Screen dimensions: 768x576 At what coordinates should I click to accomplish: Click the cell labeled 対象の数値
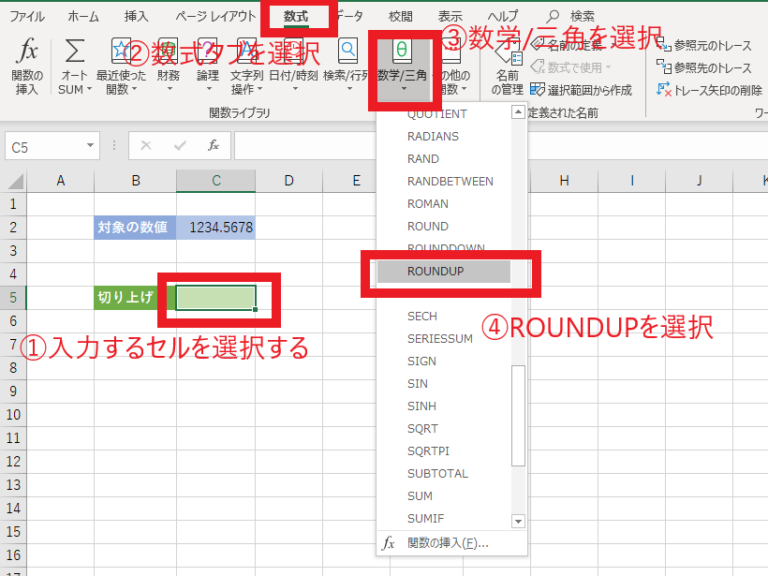point(135,227)
